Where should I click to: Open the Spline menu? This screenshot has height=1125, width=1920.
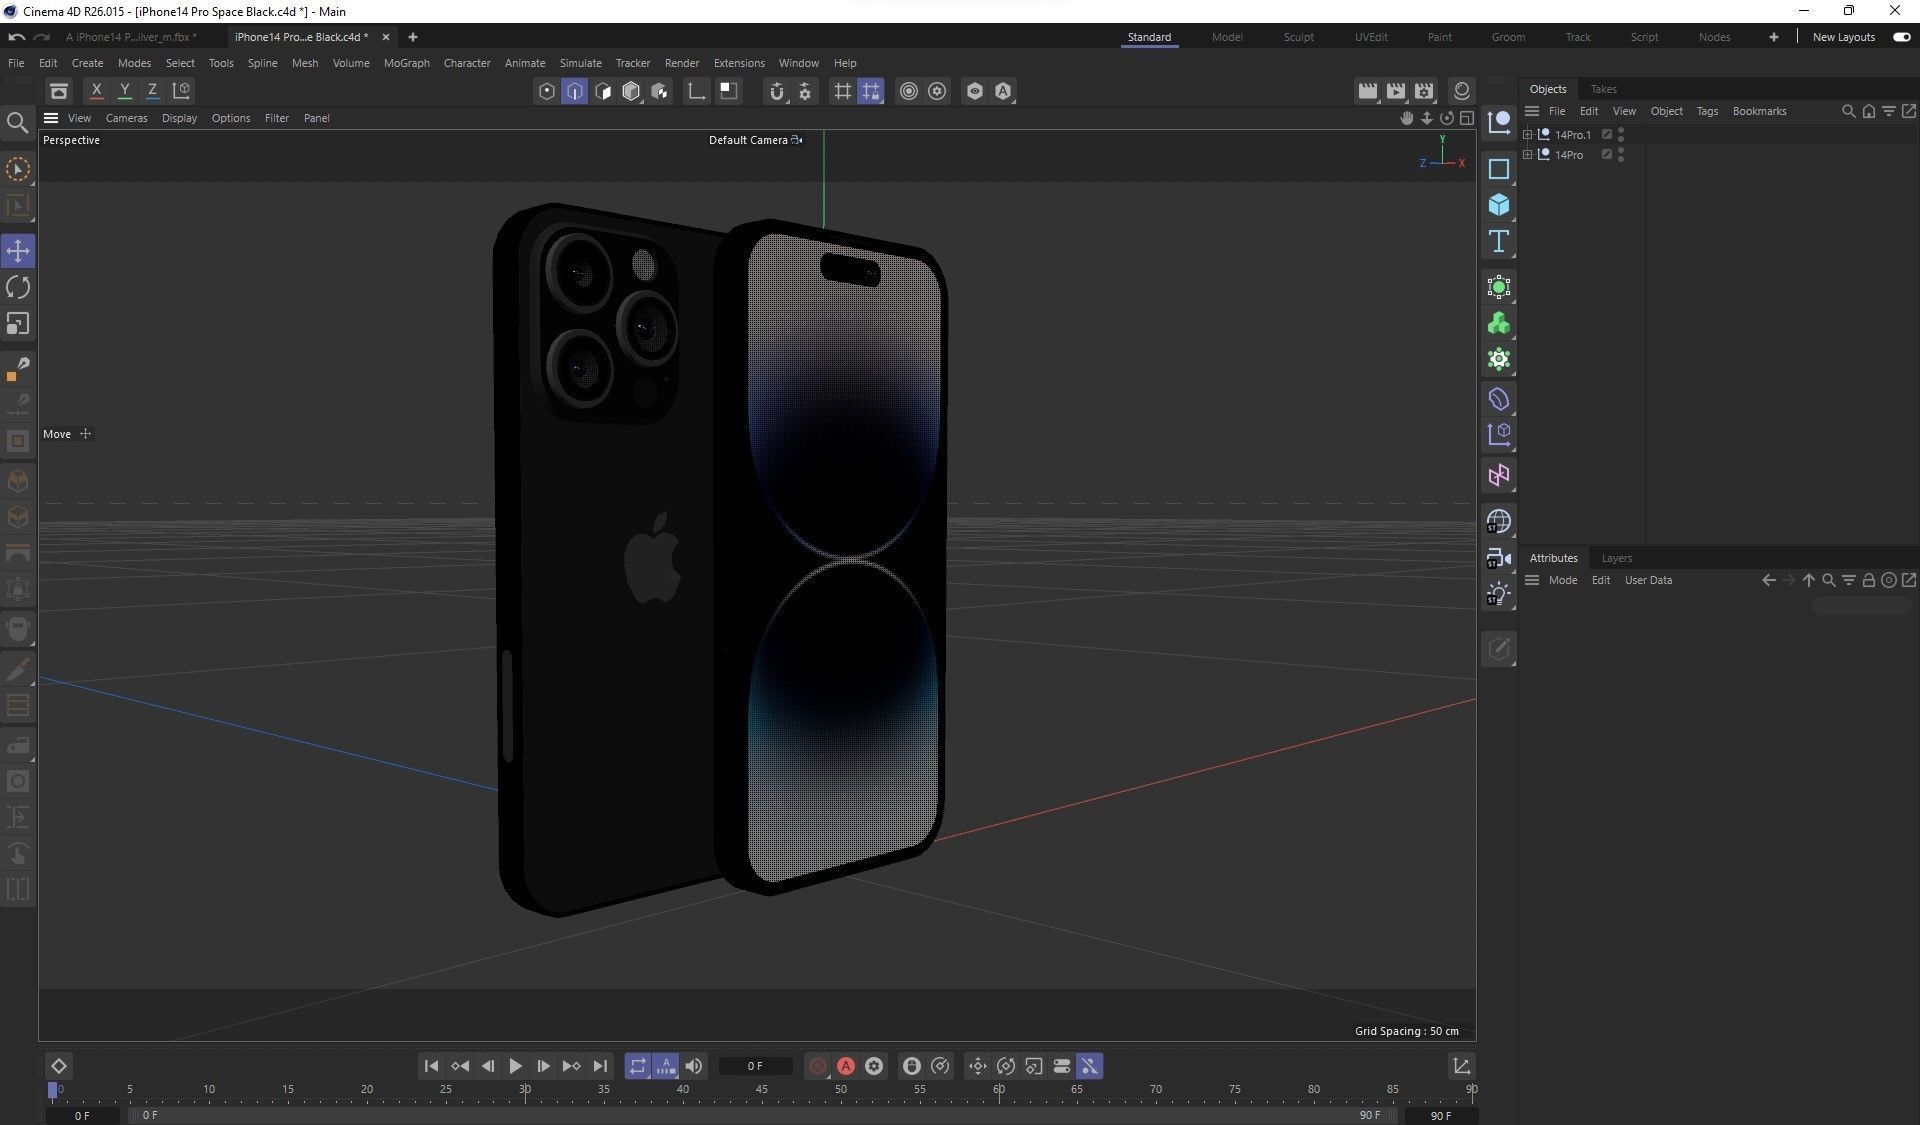(262, 63)
